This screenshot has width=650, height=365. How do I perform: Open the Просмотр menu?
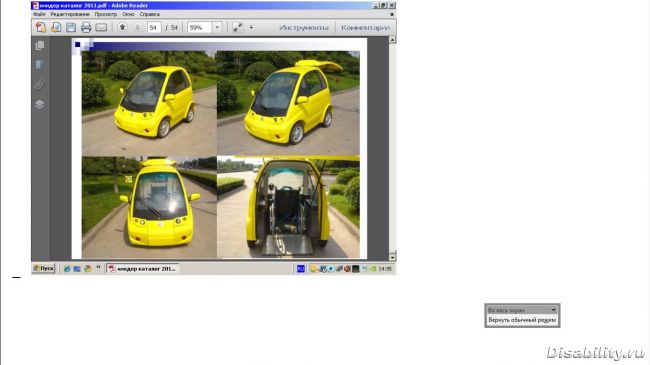(x=106, y=14)
